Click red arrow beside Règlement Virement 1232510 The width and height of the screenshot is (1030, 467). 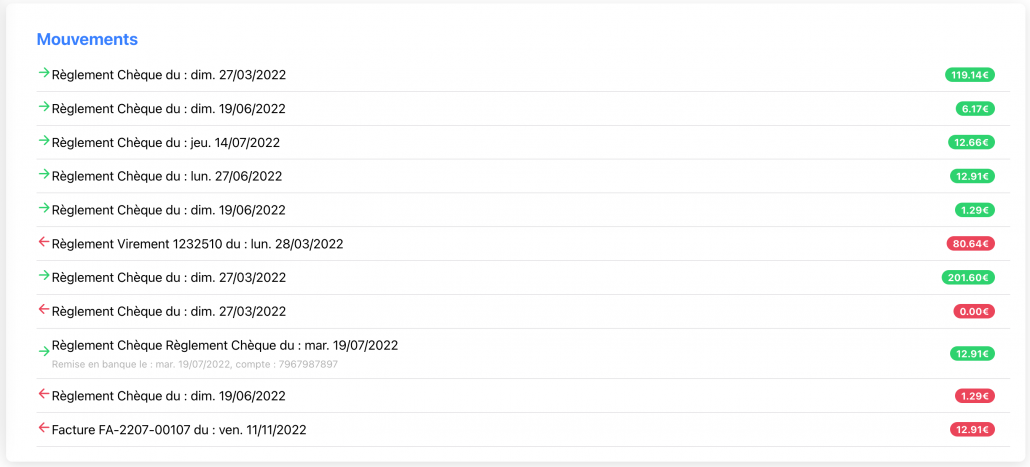pos(43,242)
